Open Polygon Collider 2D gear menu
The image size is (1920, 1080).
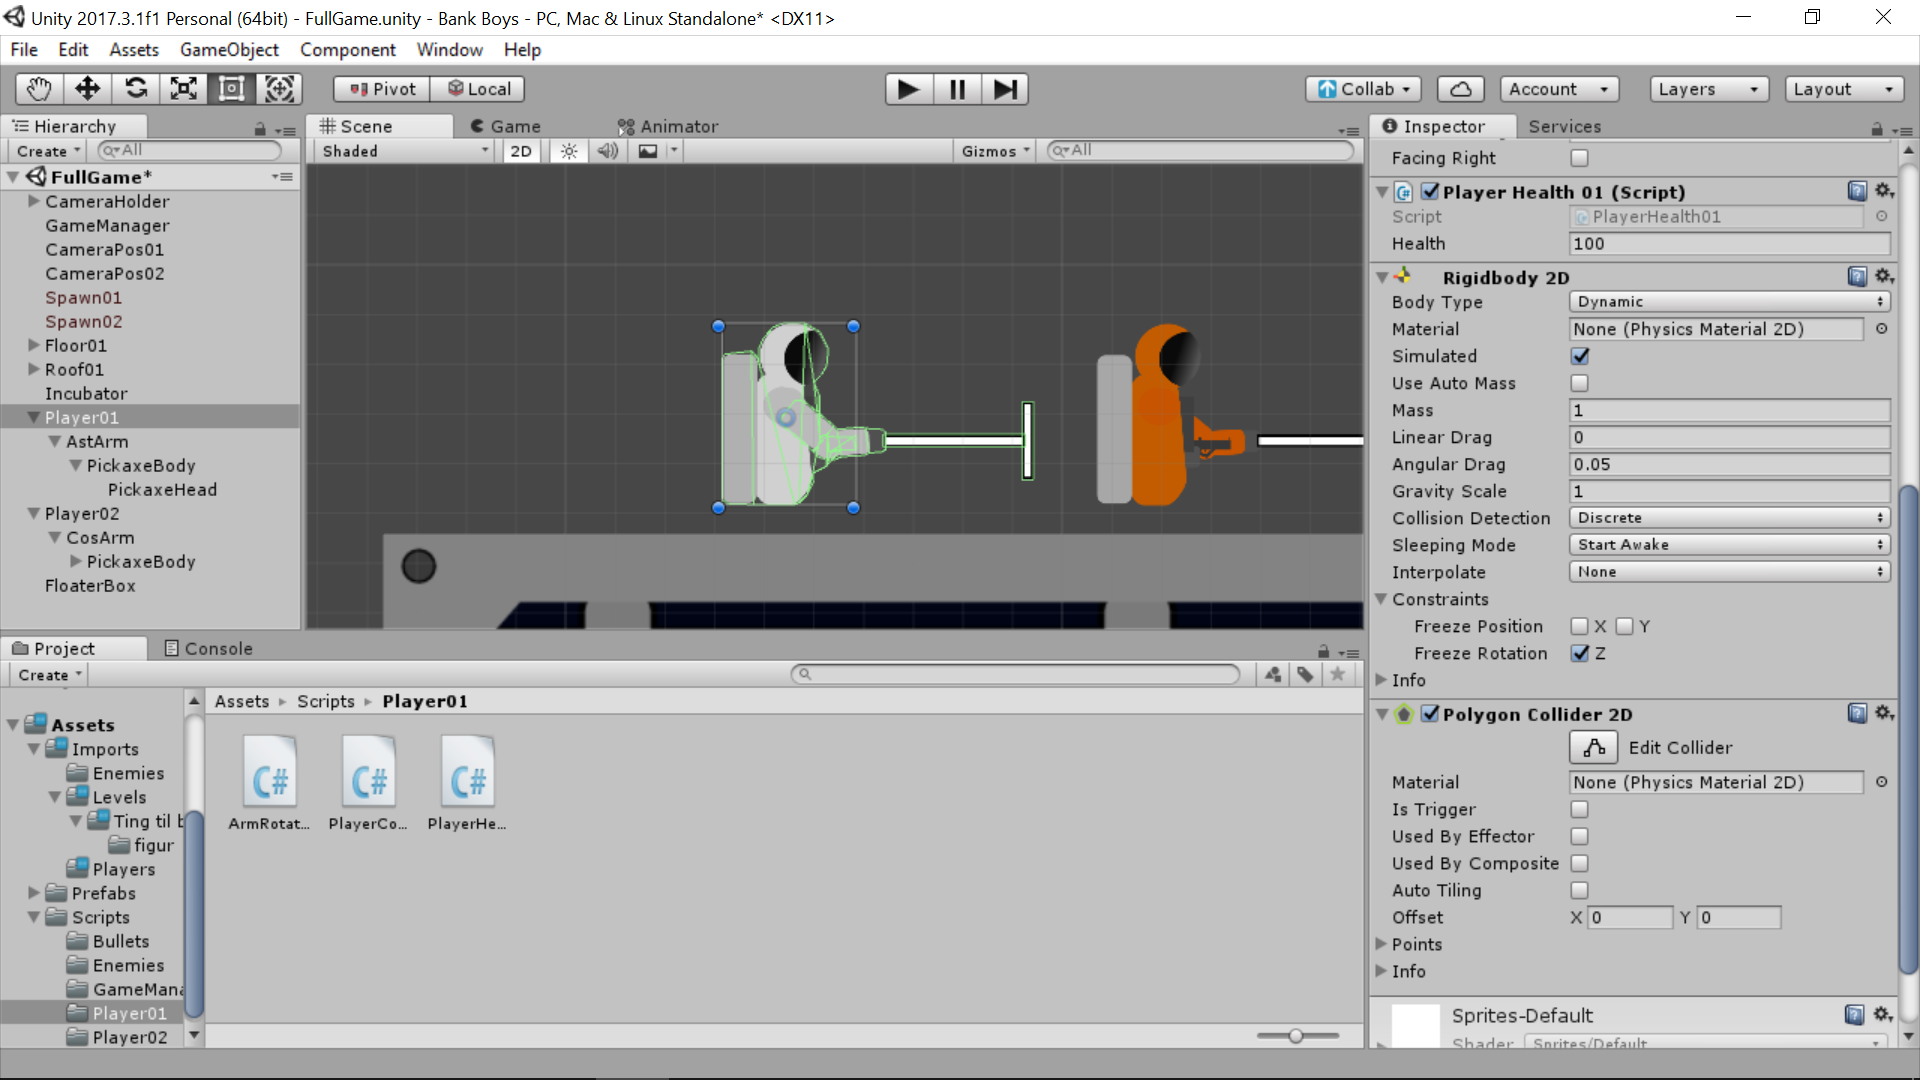[1884, 713]
